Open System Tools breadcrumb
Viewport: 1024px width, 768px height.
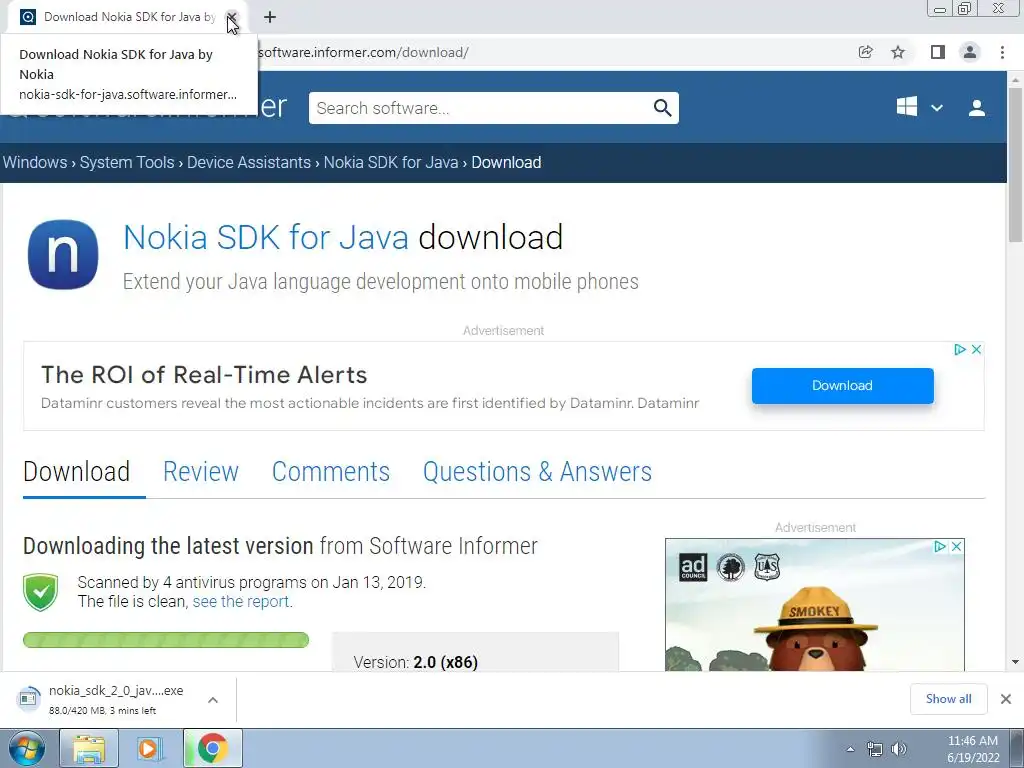click(x=127, y=162)
